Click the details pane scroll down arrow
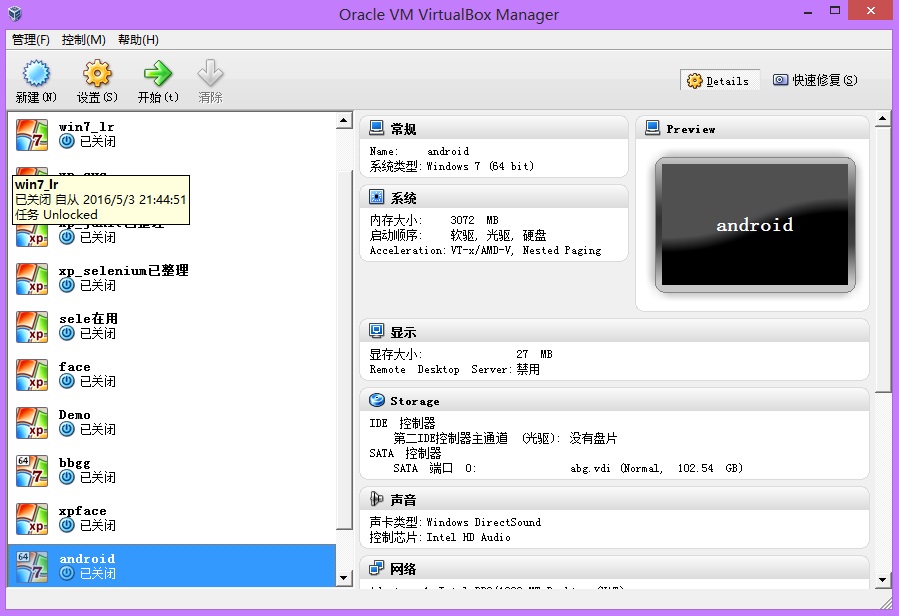Image resolution: width=899 pixels, height=616 pixels. (883, 579)
